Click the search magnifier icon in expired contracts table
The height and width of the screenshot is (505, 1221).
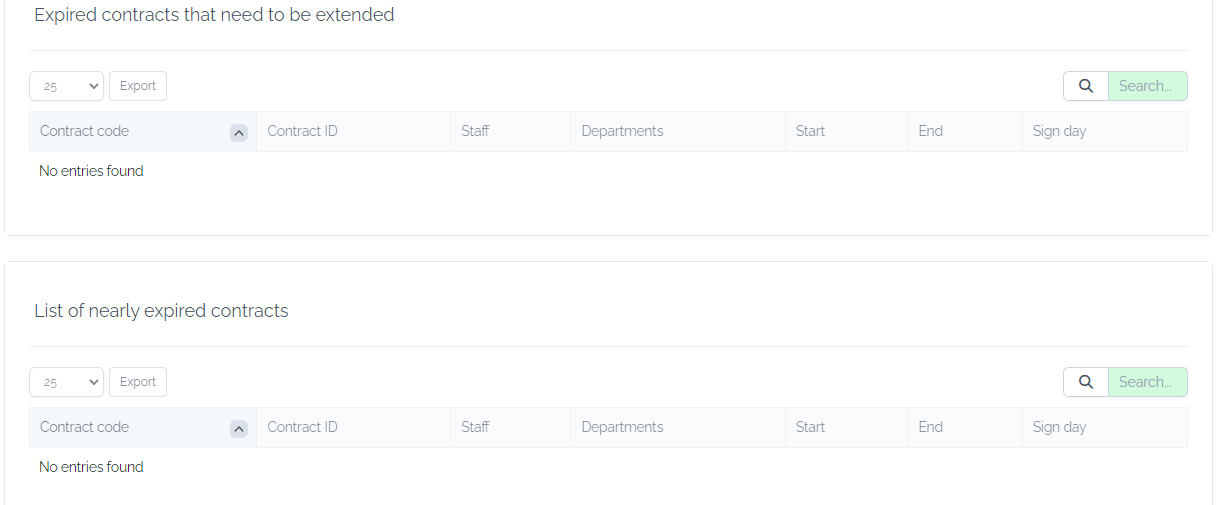point(1085,86)
